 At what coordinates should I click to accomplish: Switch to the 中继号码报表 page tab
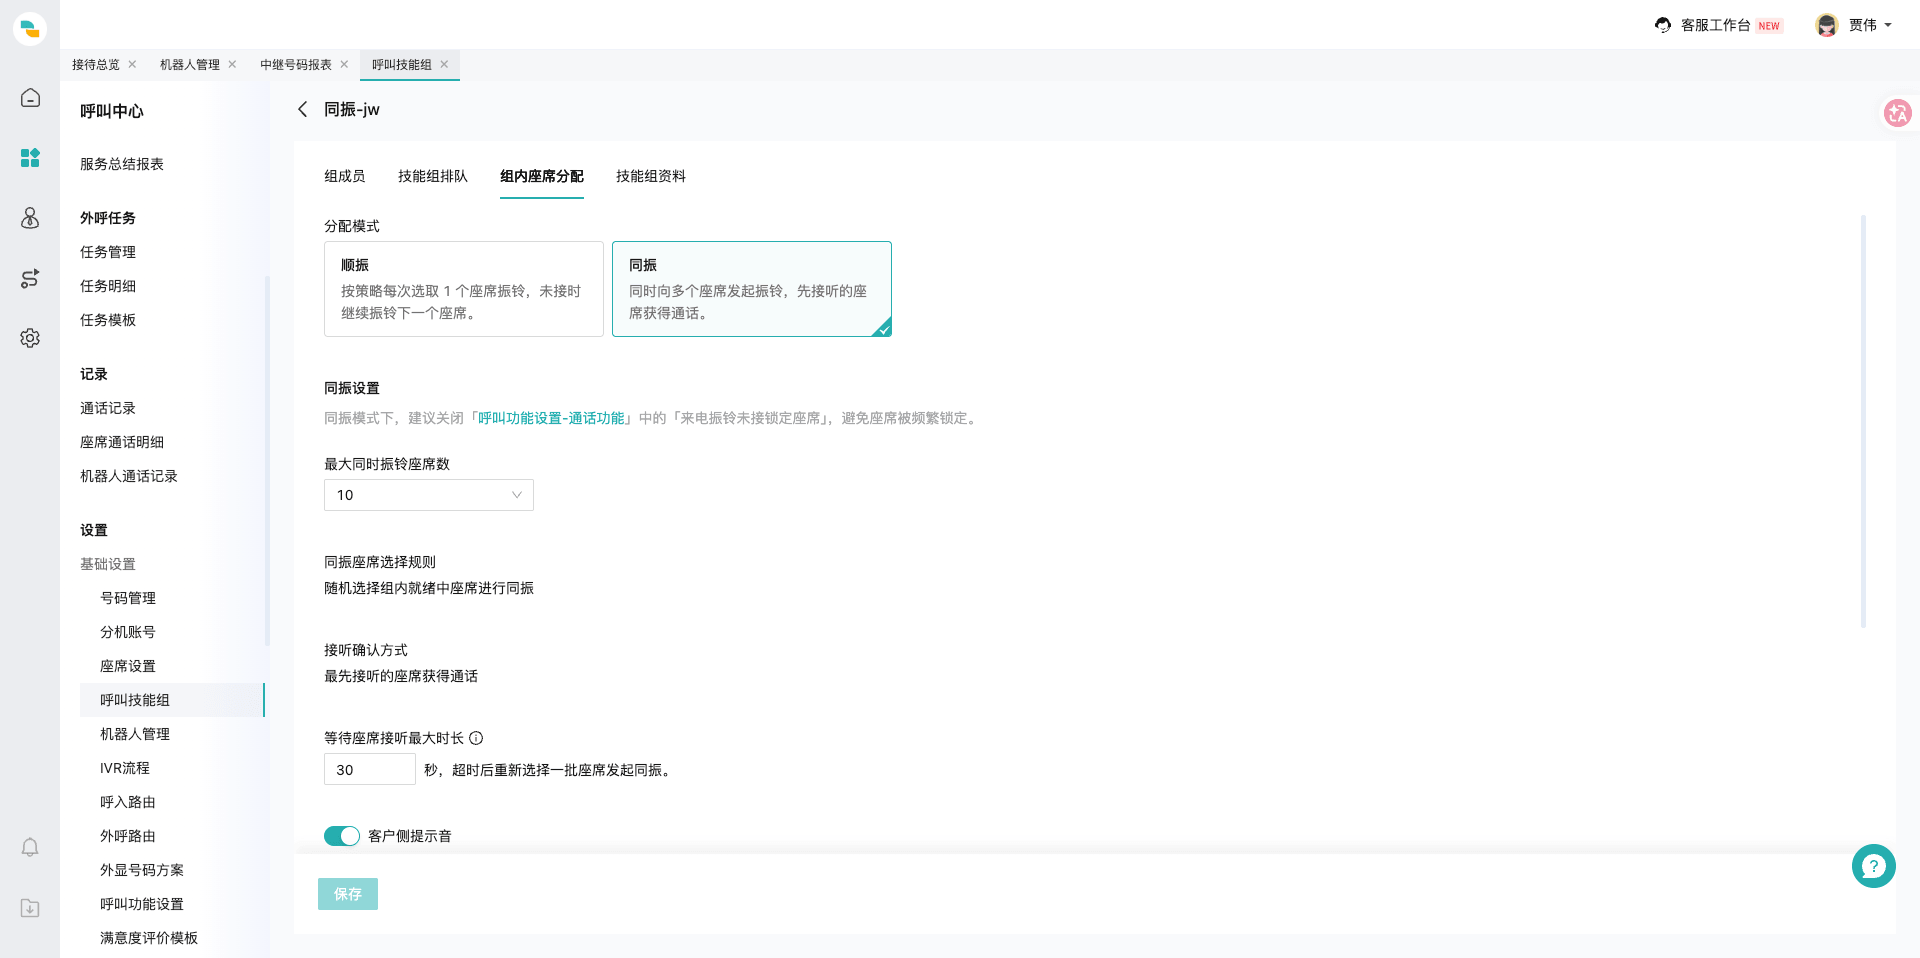[296, 64]
